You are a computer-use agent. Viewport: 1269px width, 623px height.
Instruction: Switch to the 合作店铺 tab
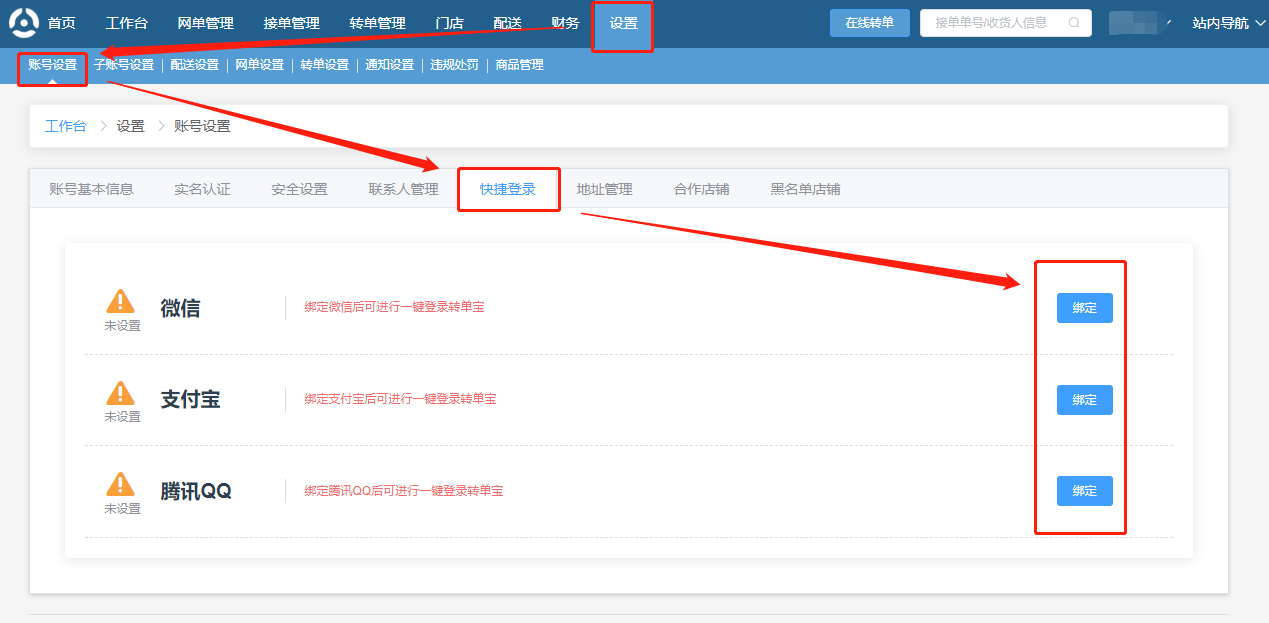click(x=701, y=189)
